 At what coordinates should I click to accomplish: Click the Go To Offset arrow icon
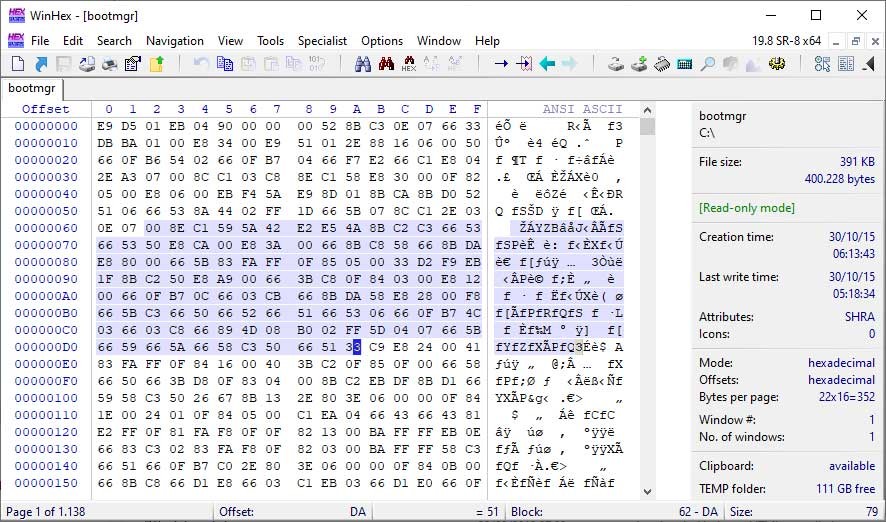pos(501,64)
